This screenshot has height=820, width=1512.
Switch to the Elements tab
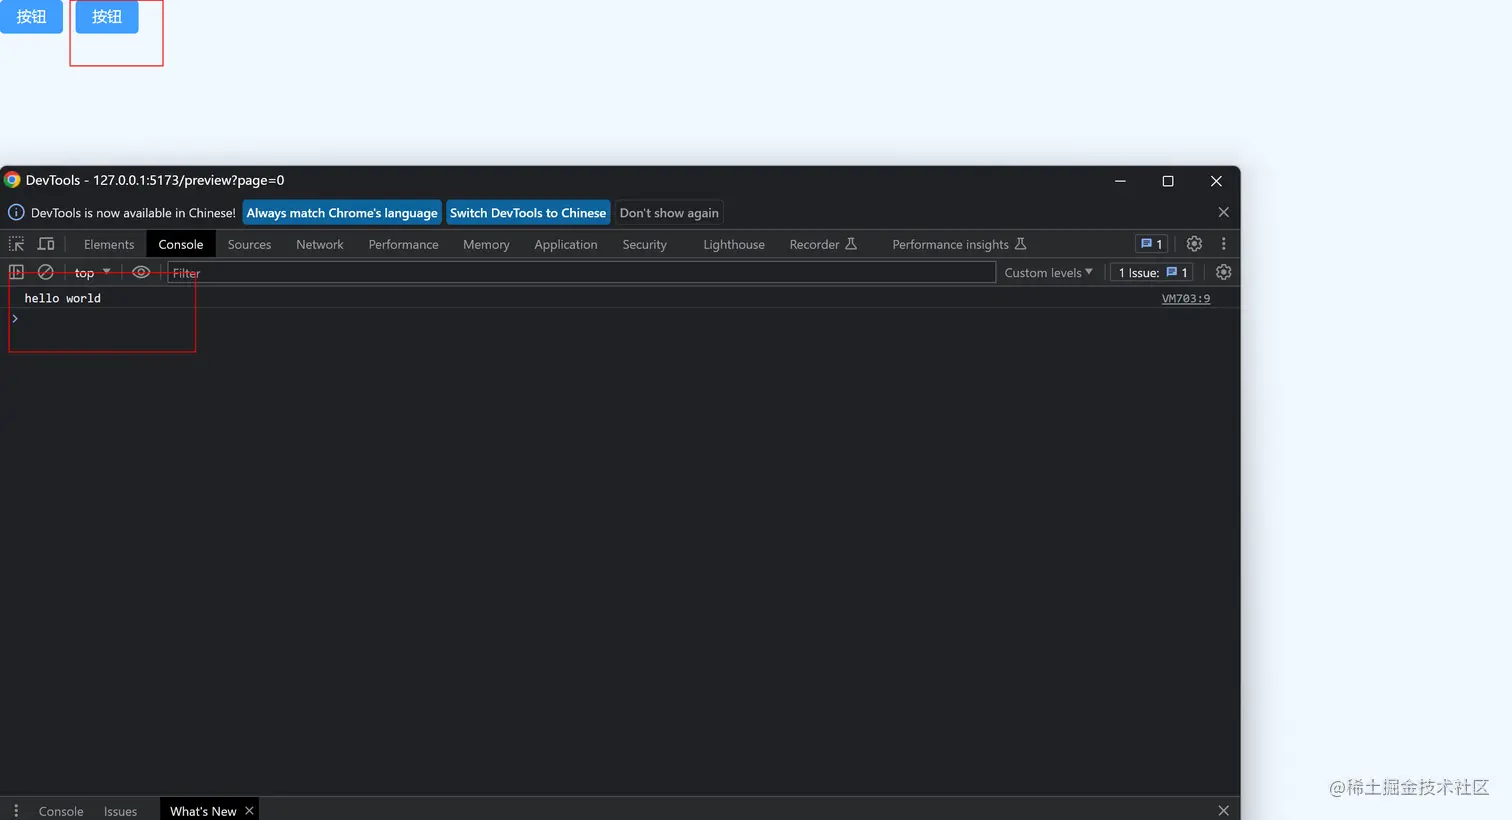point(109,244)
